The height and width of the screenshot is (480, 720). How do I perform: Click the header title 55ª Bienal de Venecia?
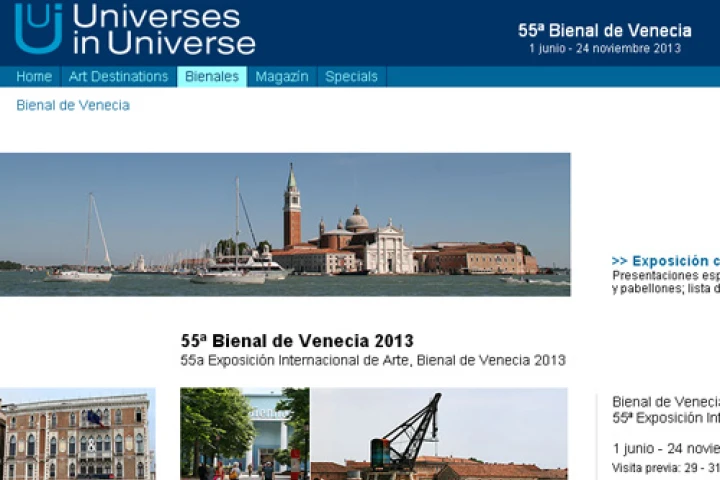[x=604, y=30]
